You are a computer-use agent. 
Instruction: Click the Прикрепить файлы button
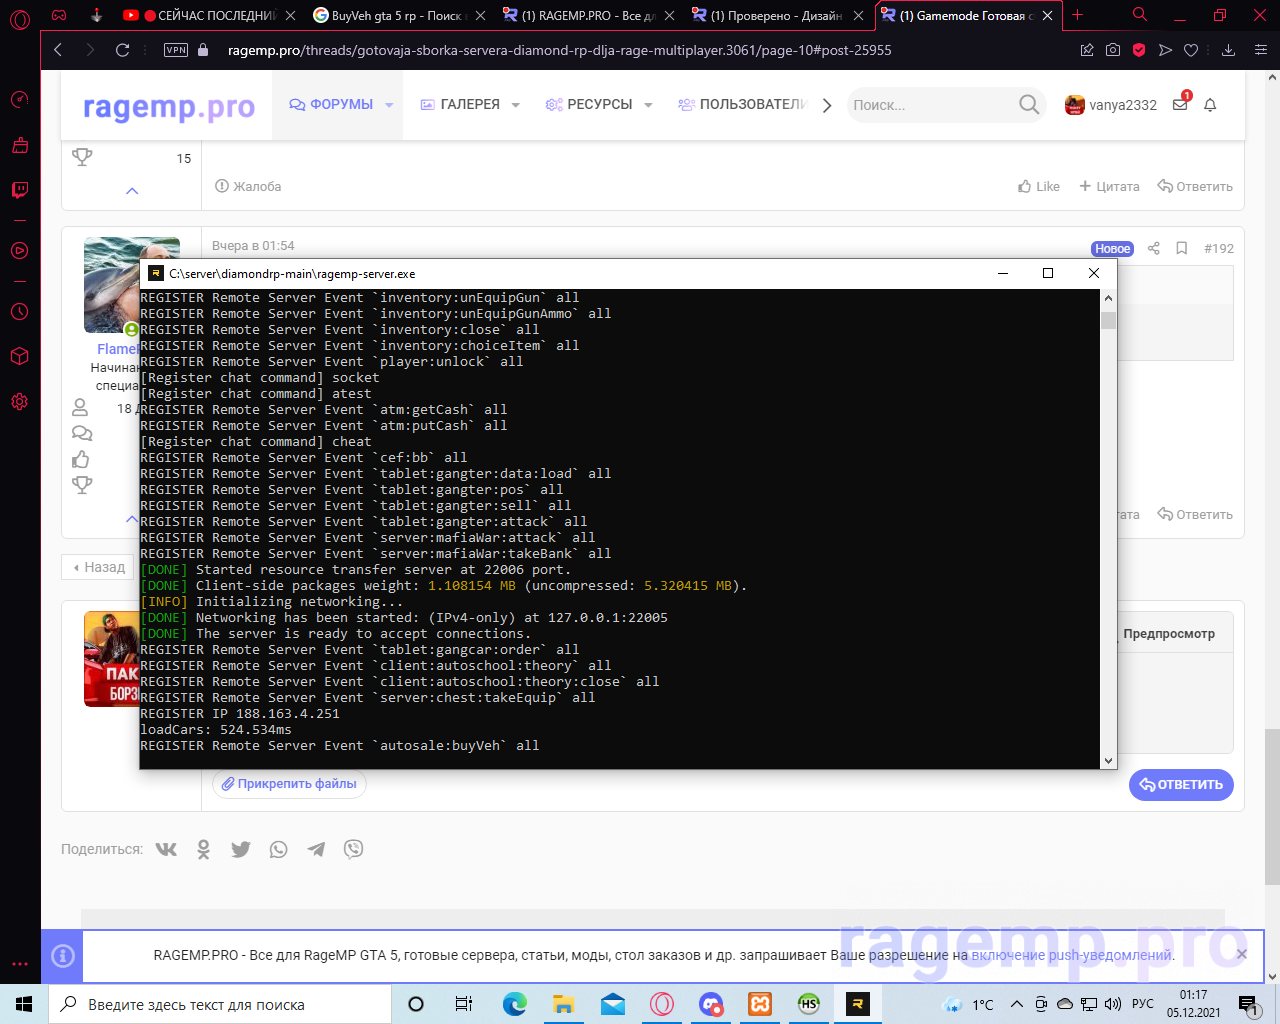289,784
